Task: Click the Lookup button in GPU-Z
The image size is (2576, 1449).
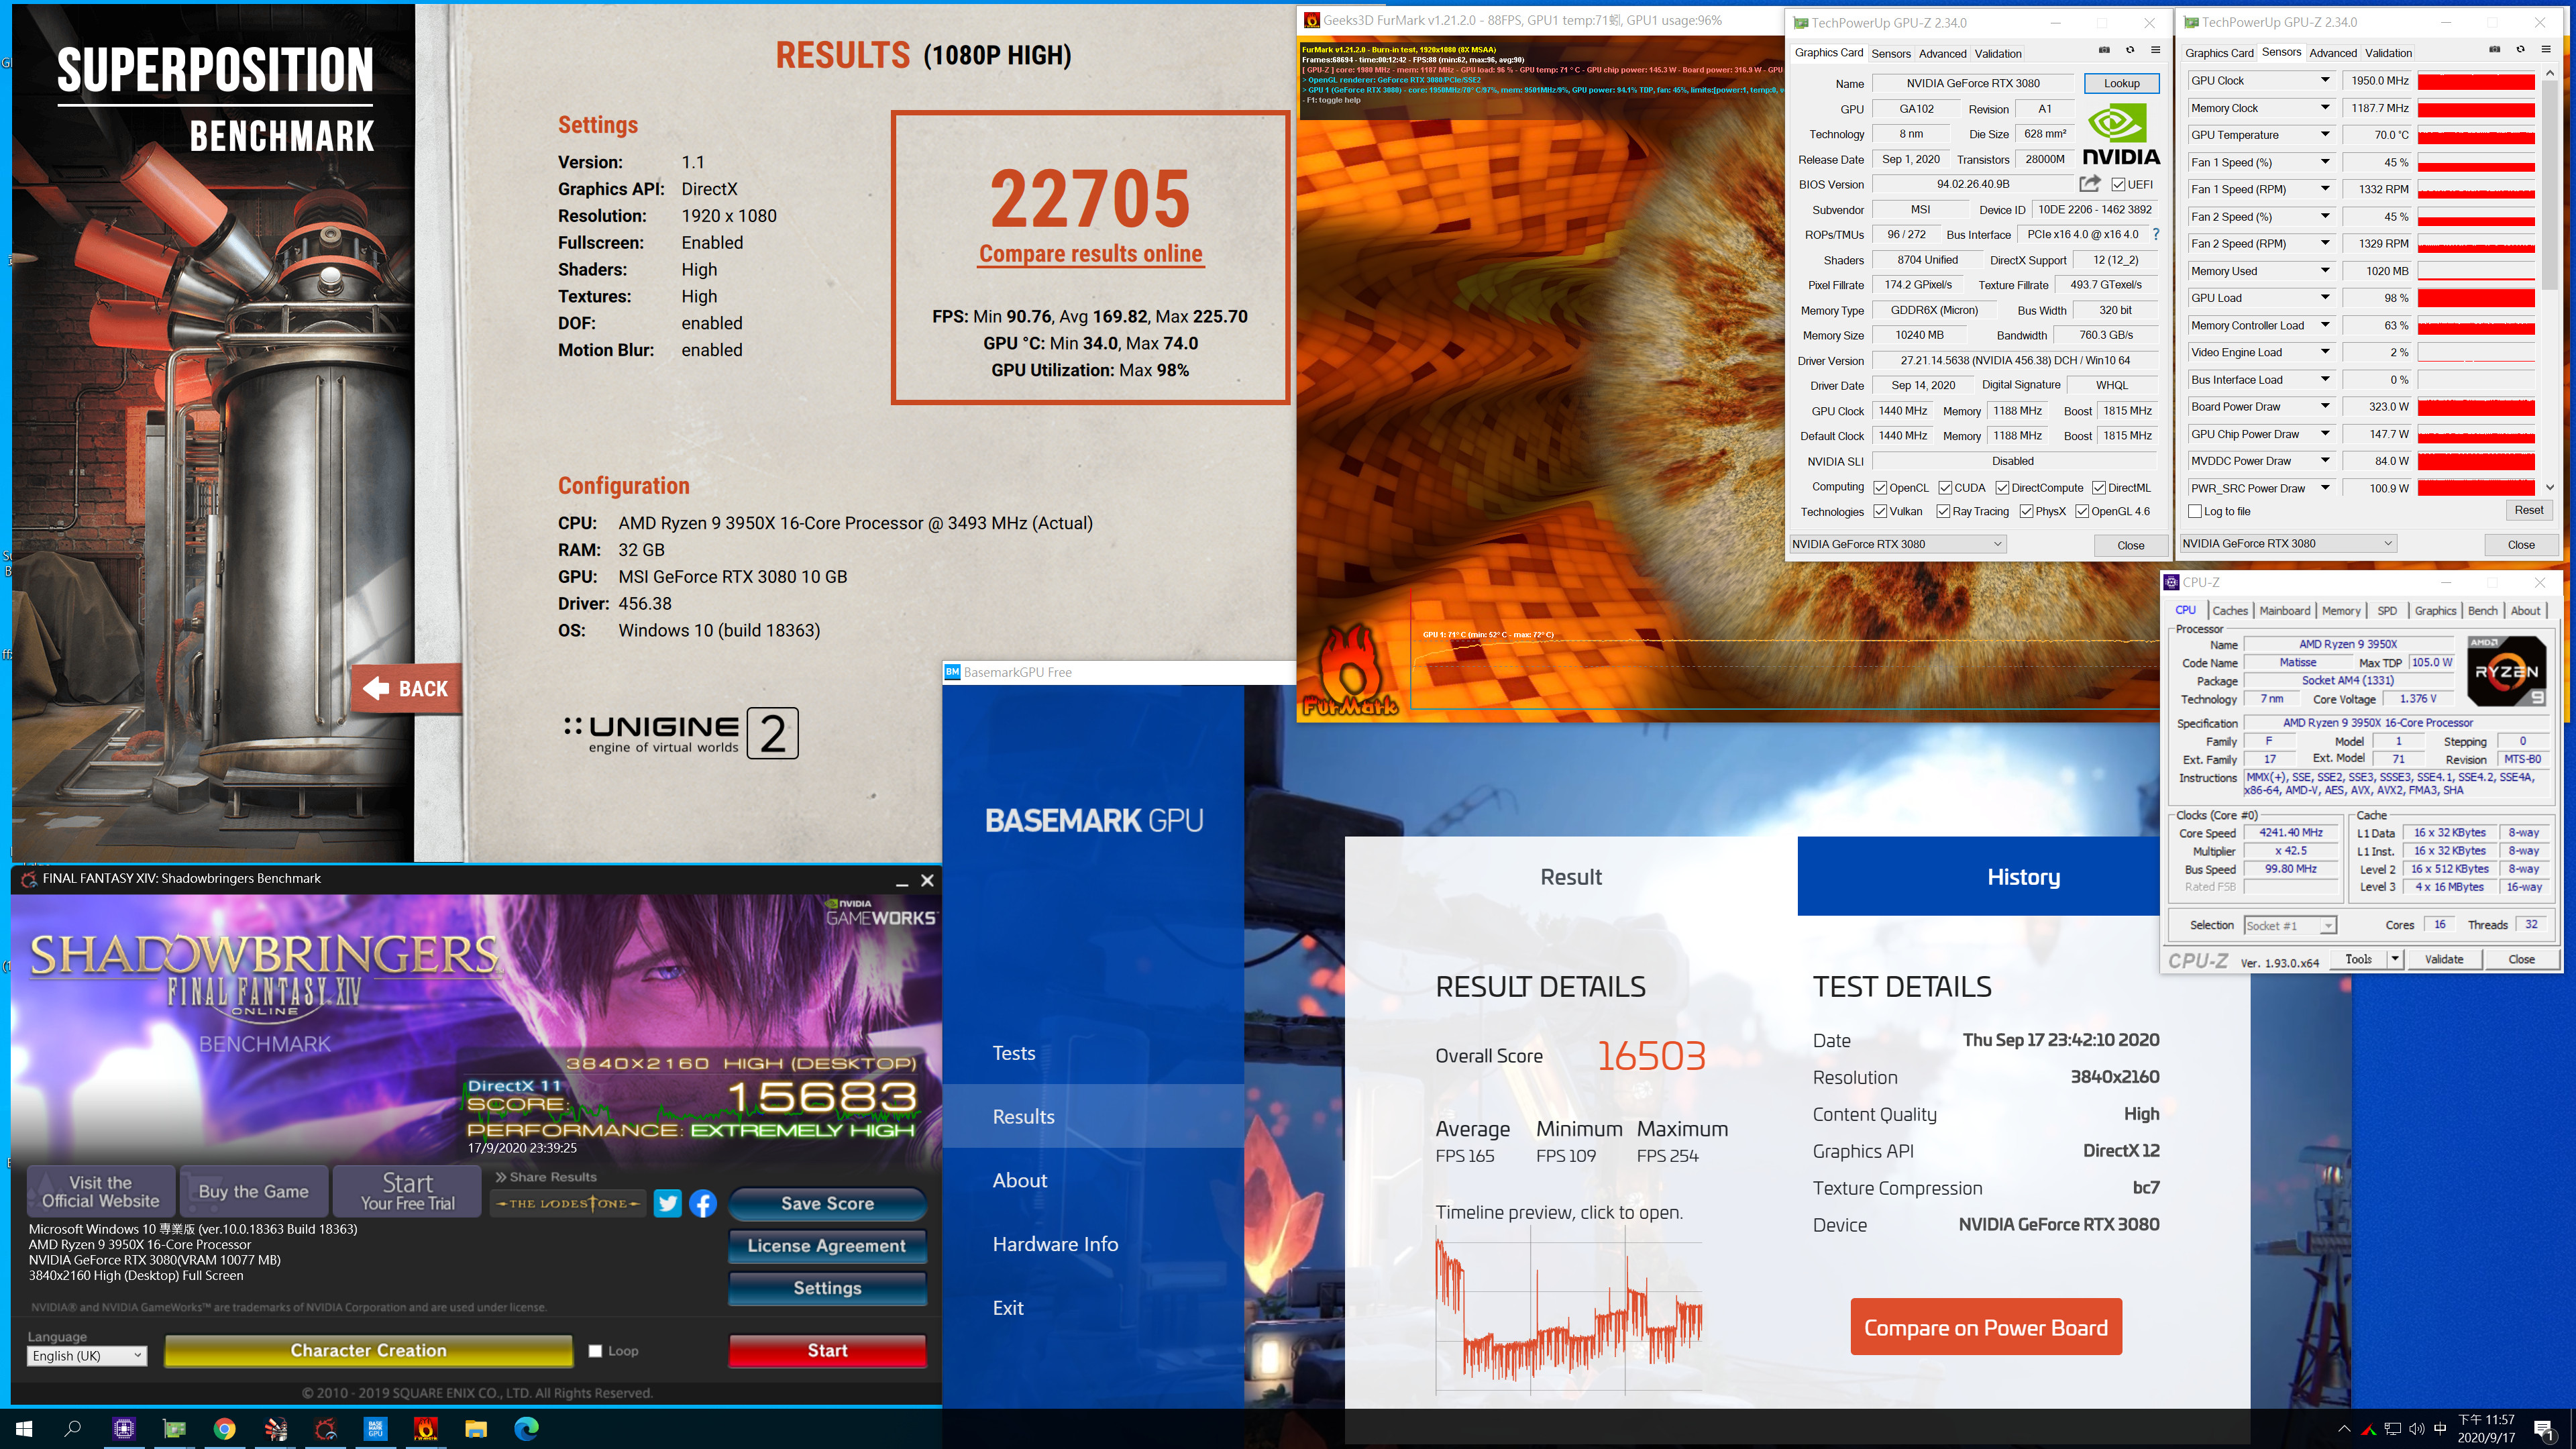Action: tap(2121, 83)
